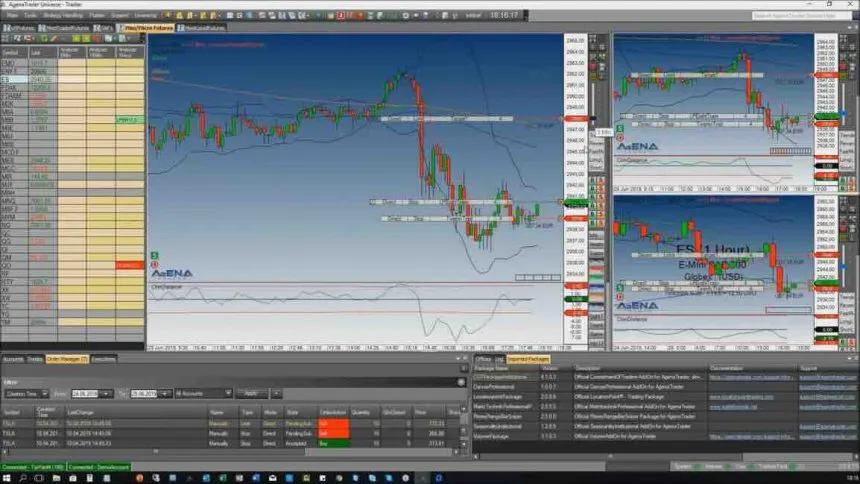Open the All Accounts dropdown
This screenshot has height=484, width=860.
click(x=203, y=393)
